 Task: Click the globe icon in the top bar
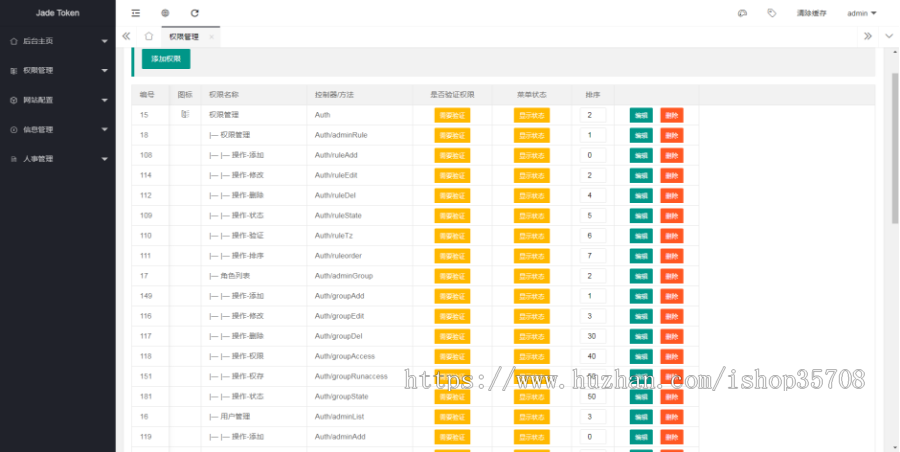pos(165,13)
